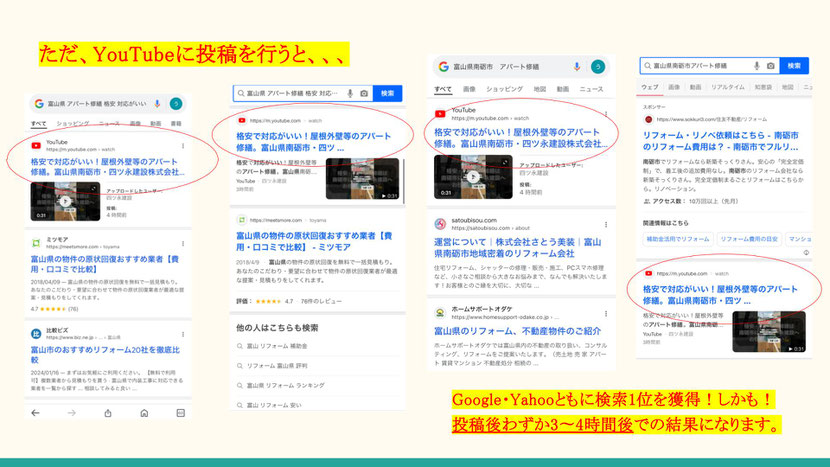The height and width of the screenshot is (467, 830).
Task: Tap the camera icon in the rightmost Yahoo search box
Action: [771, 66]
